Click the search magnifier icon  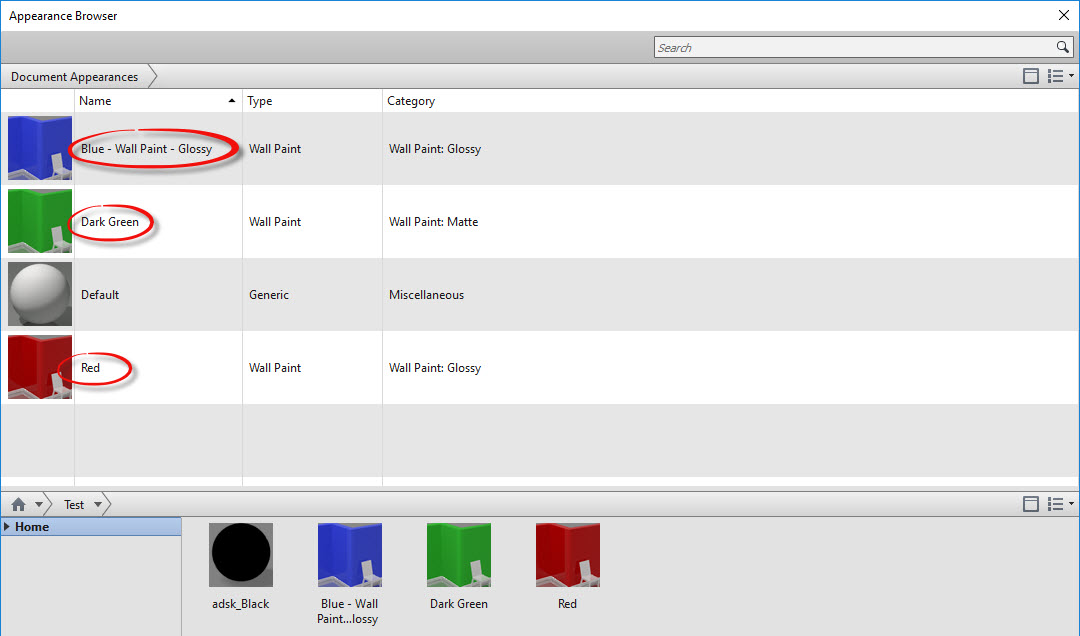pyautogui.click(x=1063, y=47)
